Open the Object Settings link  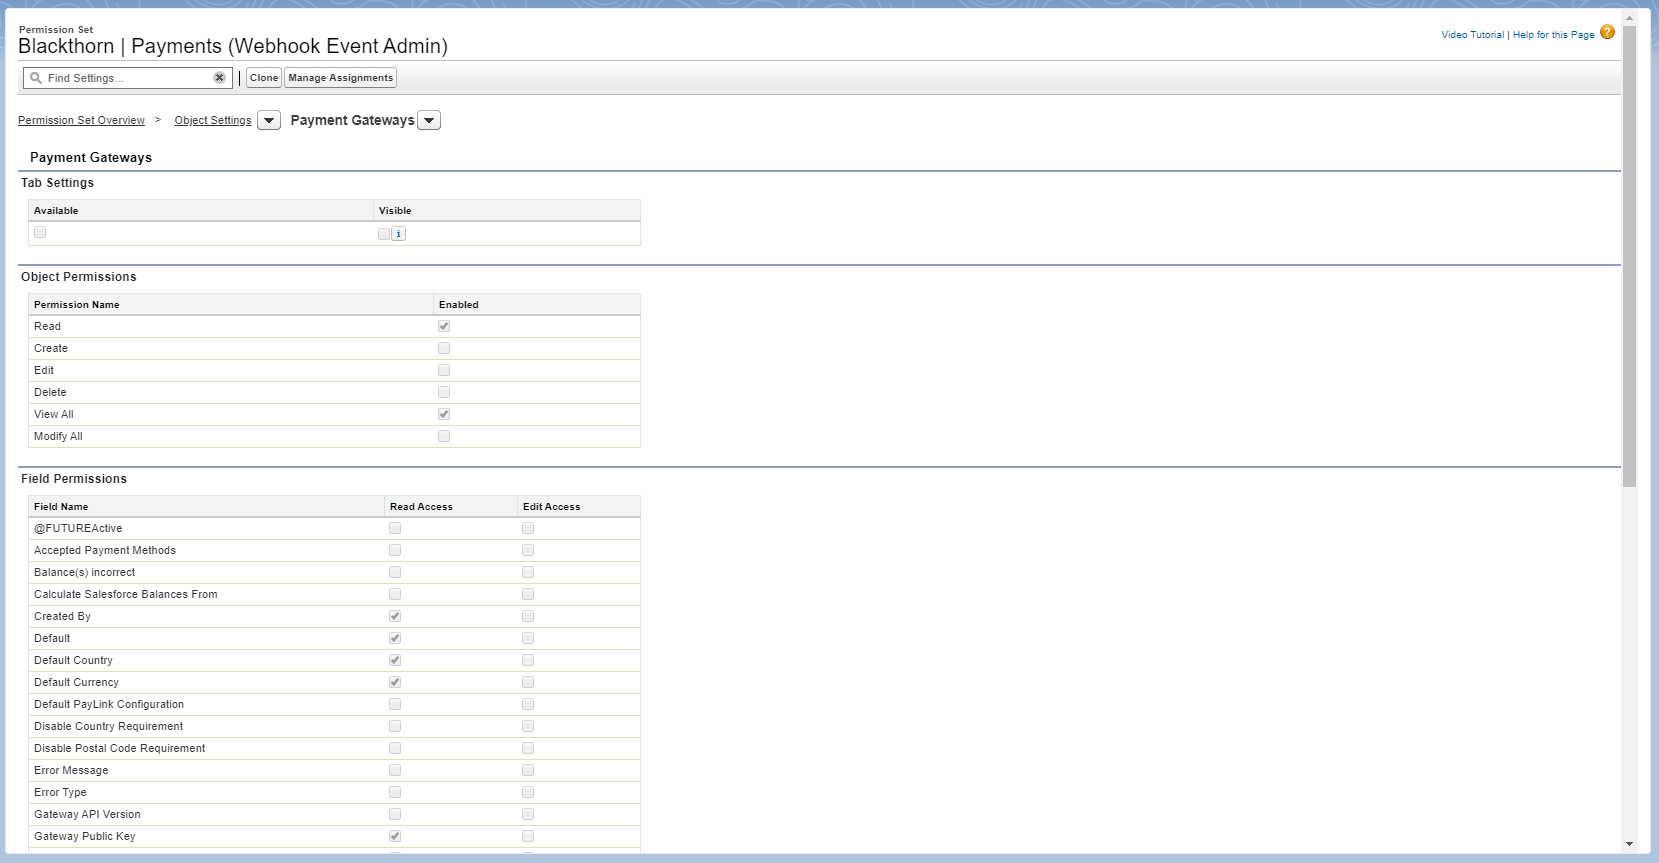coord(213,120)
